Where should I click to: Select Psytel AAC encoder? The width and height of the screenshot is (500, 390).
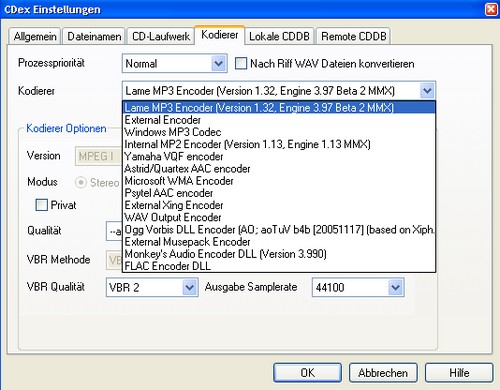[279, 193]
